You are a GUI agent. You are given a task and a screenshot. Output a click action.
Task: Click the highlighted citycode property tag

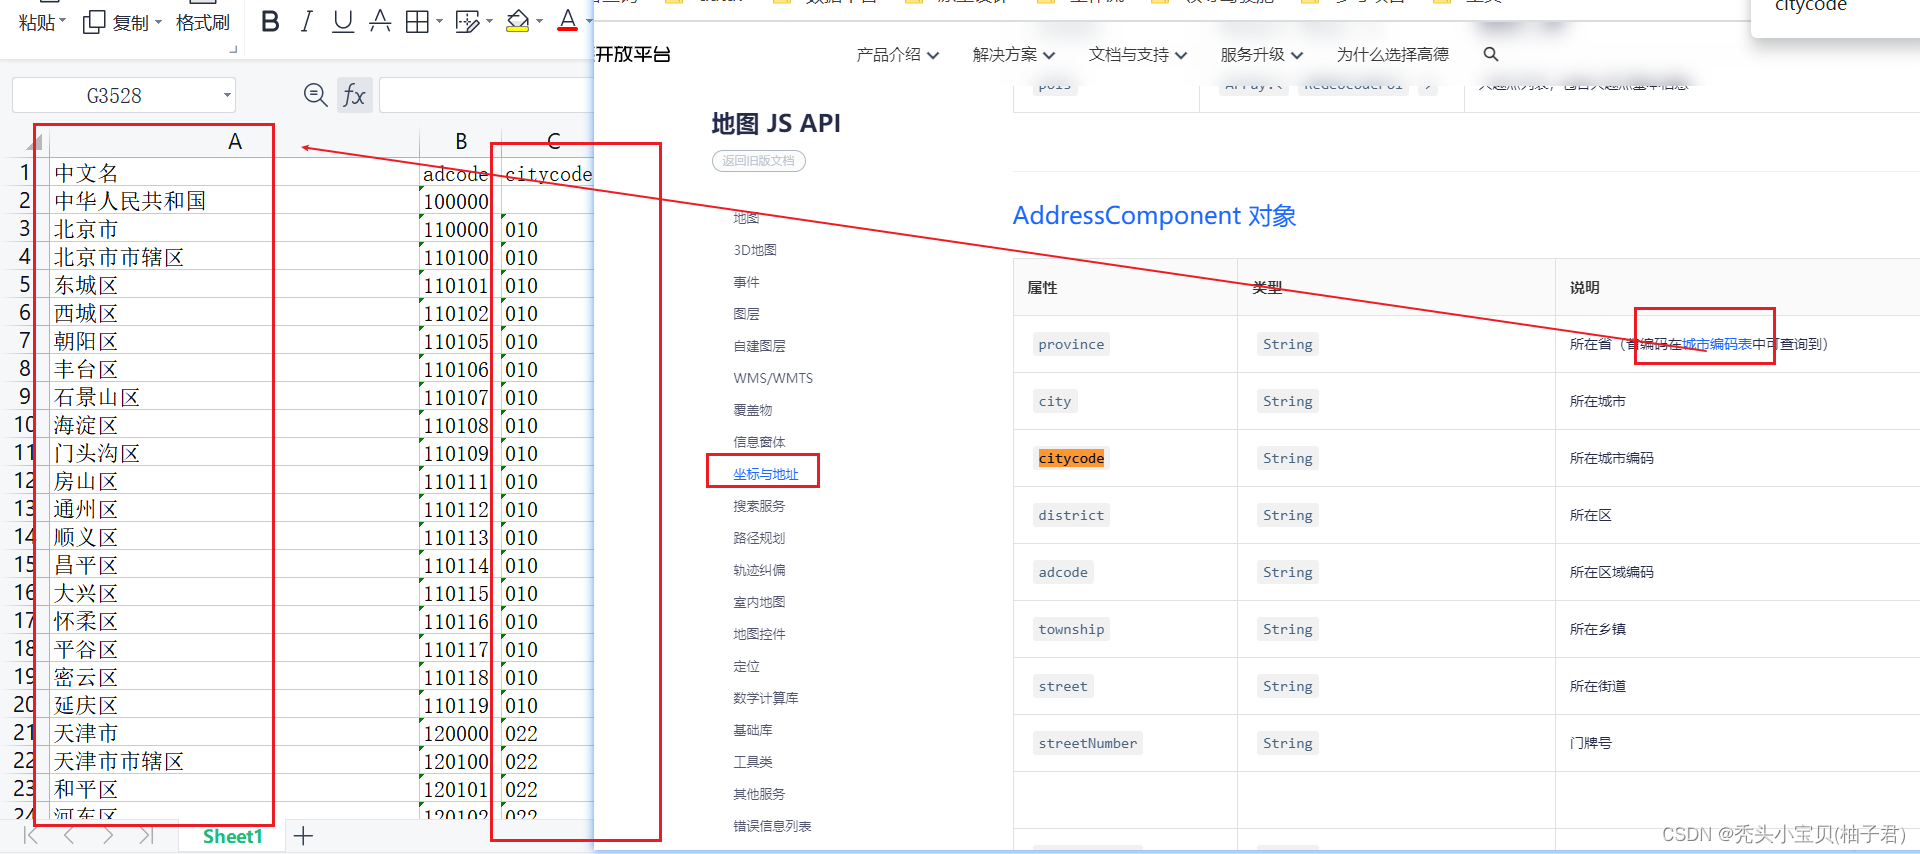1071,458
